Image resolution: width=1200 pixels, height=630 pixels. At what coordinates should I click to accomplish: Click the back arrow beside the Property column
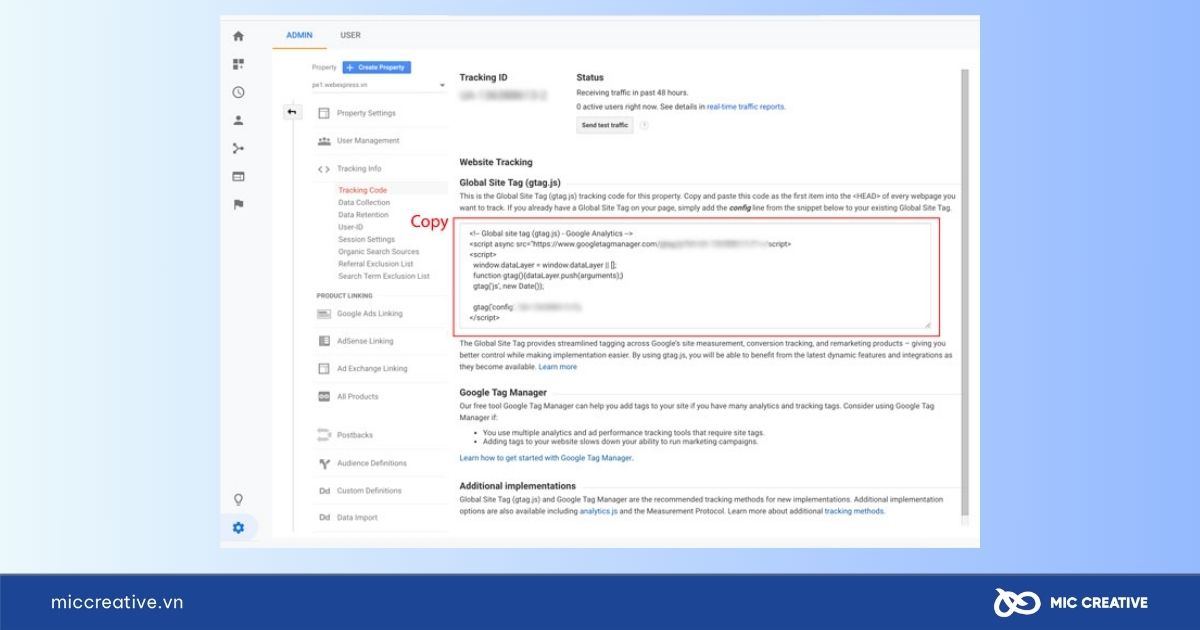(291, 112)
